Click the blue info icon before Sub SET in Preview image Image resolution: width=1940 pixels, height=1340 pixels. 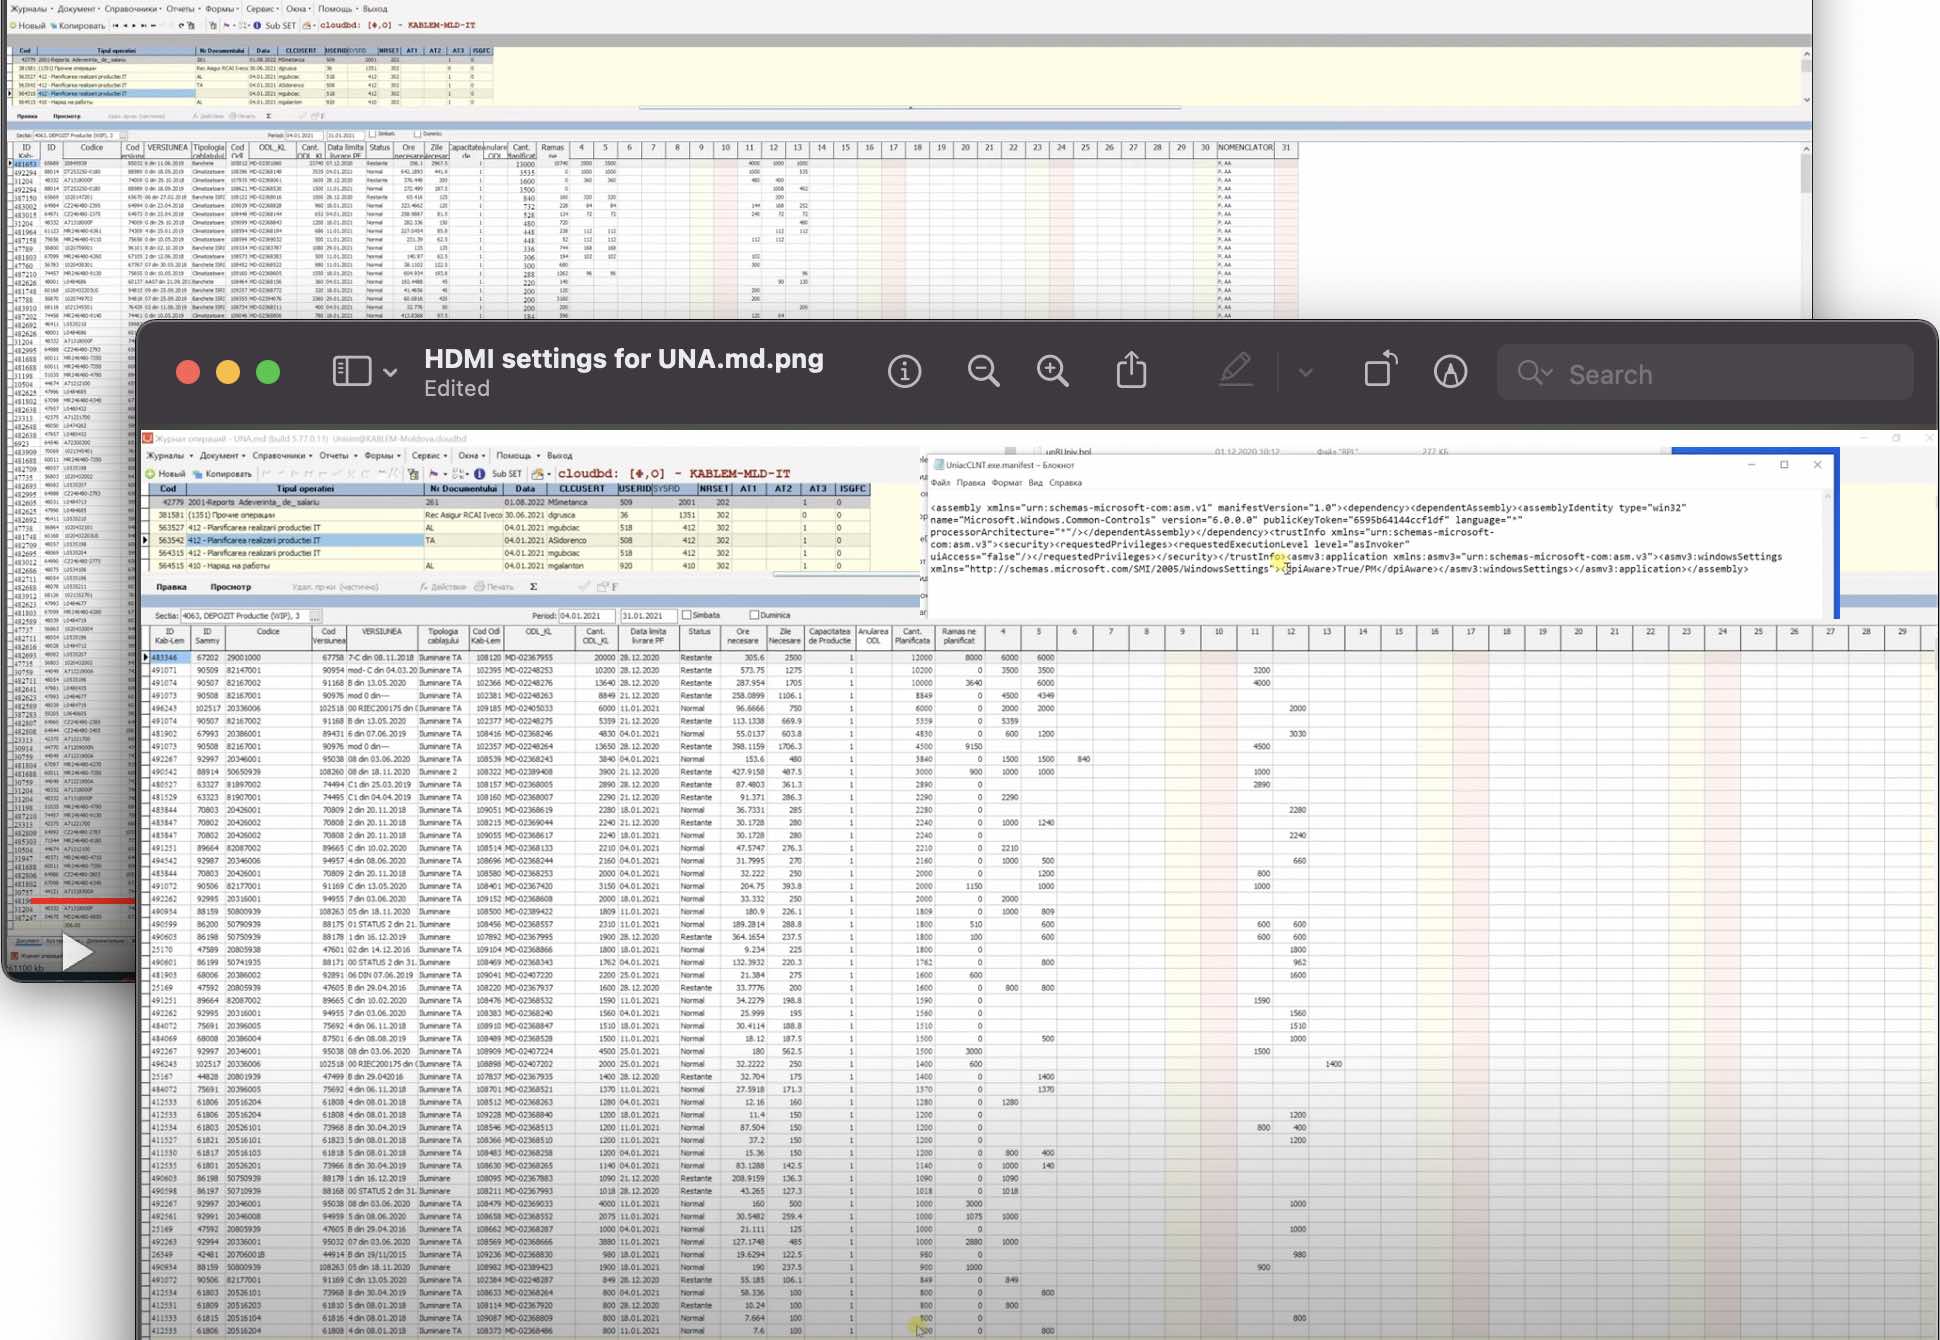[480, 474]
